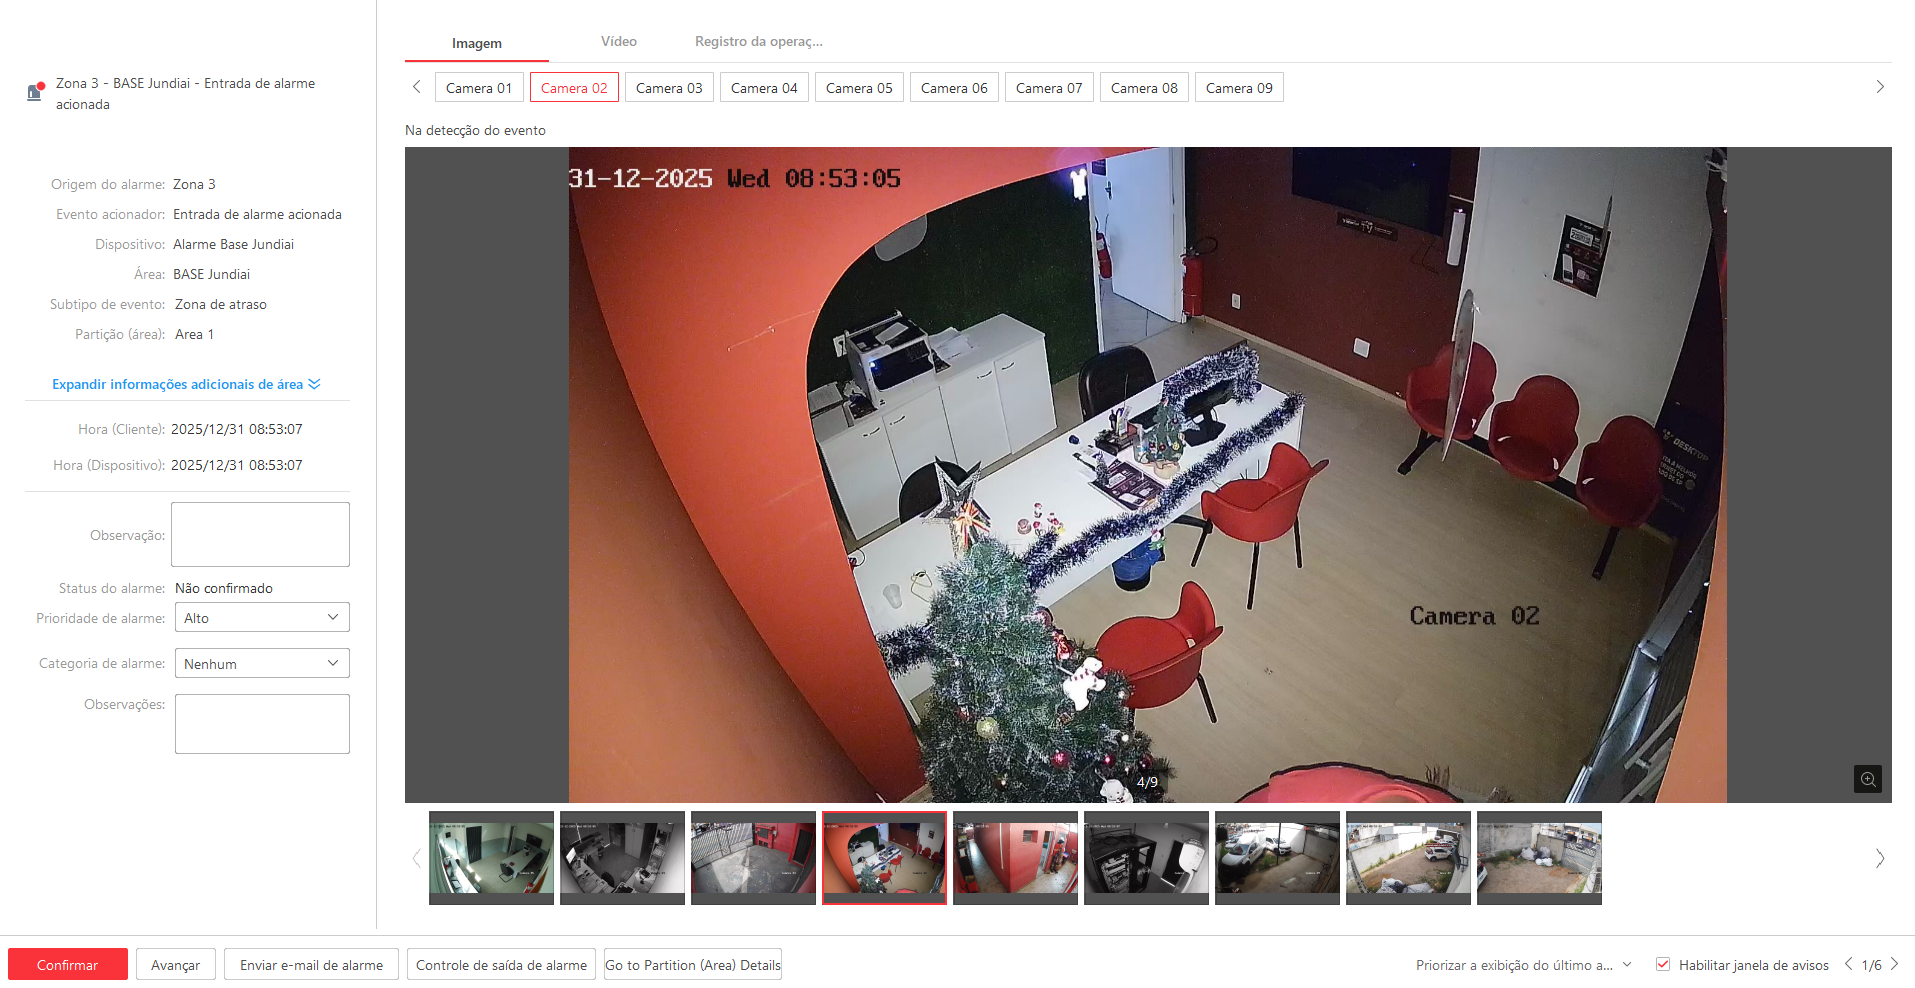Select the Camera 05 button
The height and width of the screenshot is (988, 1915).
859,88
